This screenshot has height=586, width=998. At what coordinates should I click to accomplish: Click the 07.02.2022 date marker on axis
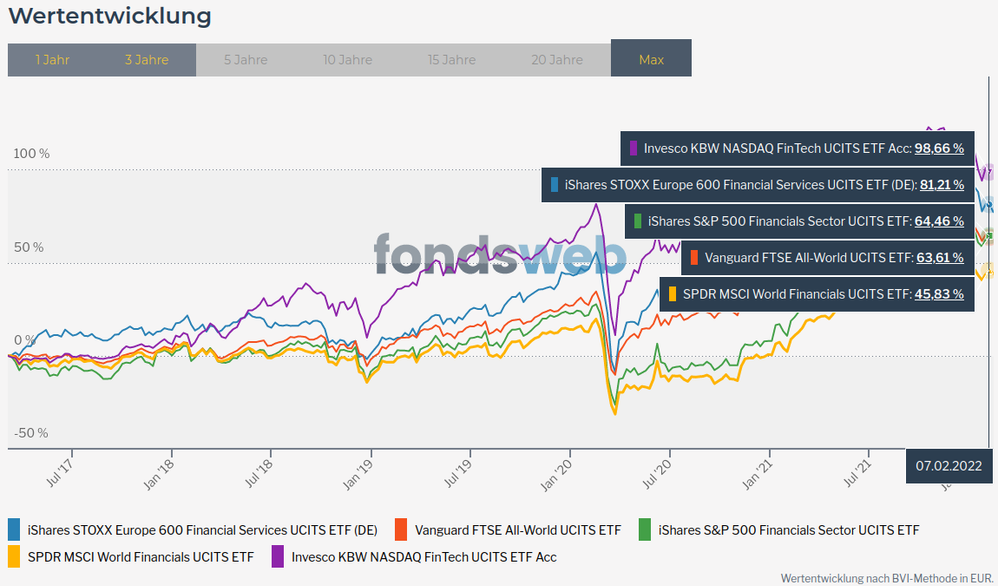(950, 465)
